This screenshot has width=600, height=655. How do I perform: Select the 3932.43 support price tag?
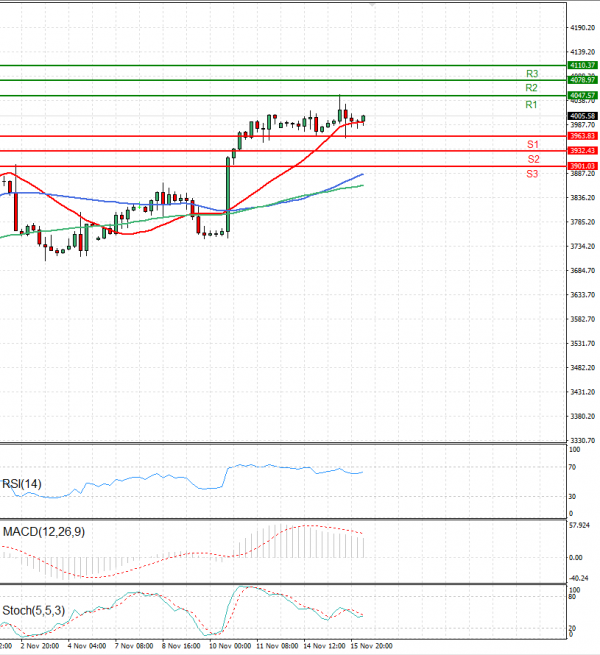582,151
